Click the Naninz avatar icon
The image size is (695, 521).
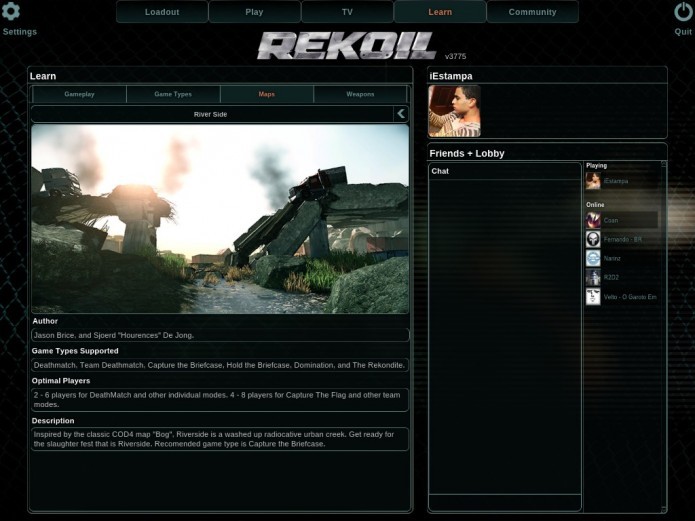click(x=593, y=259)
